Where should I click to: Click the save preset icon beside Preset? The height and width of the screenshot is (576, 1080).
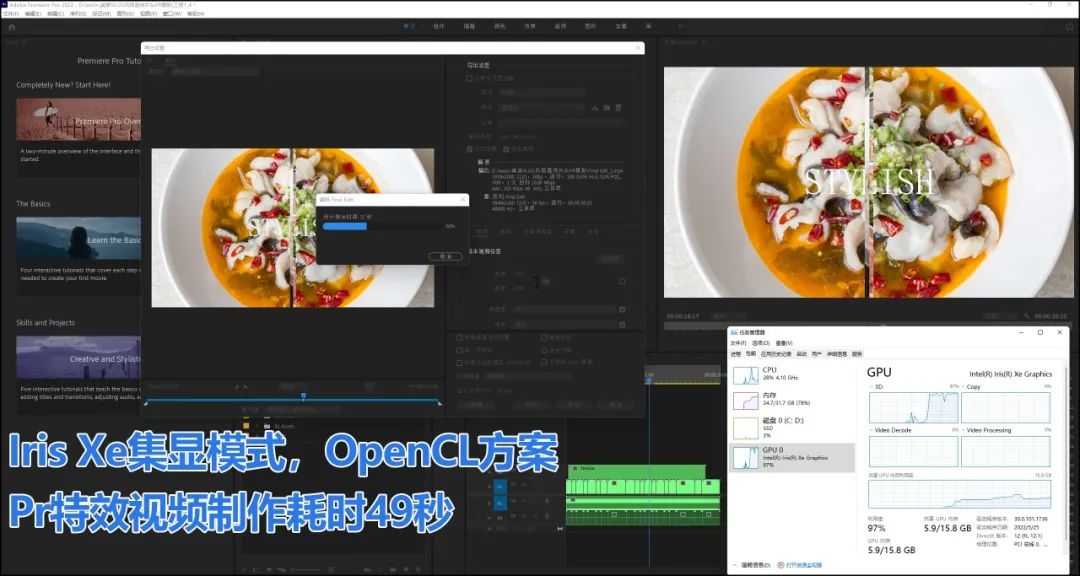click(x=594, y=107)
